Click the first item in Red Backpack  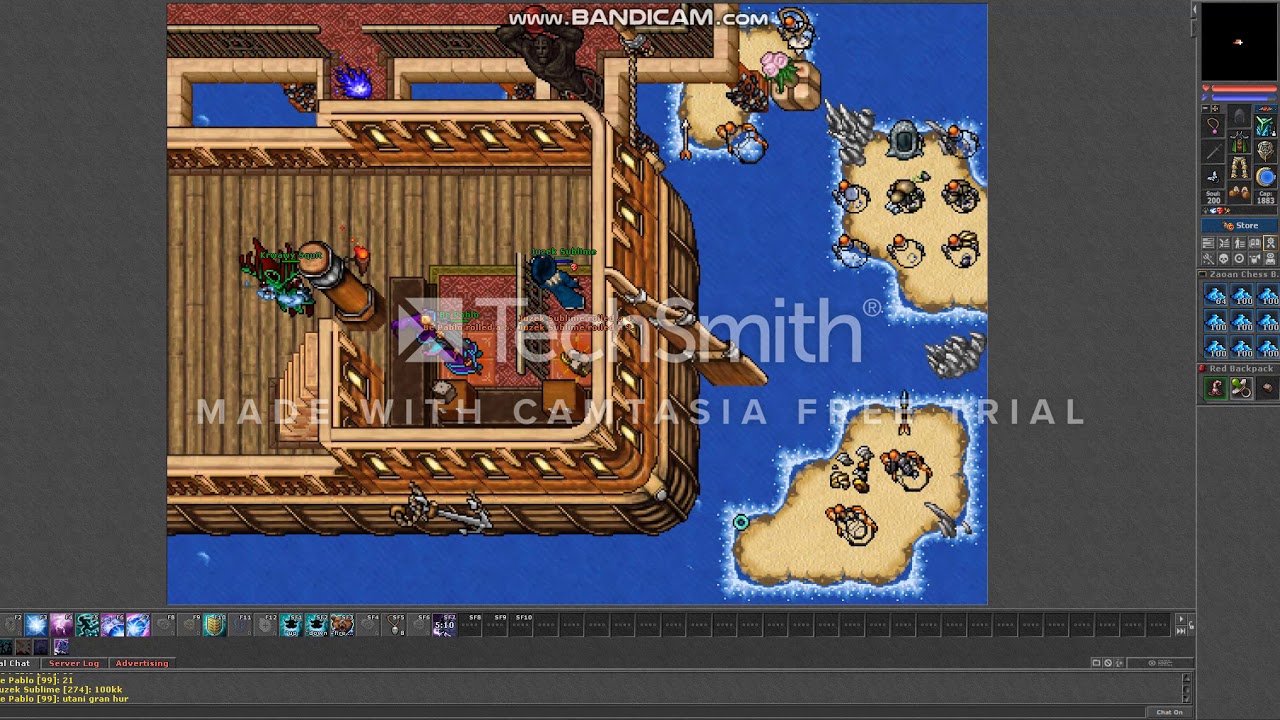[x=1215, y=389]
